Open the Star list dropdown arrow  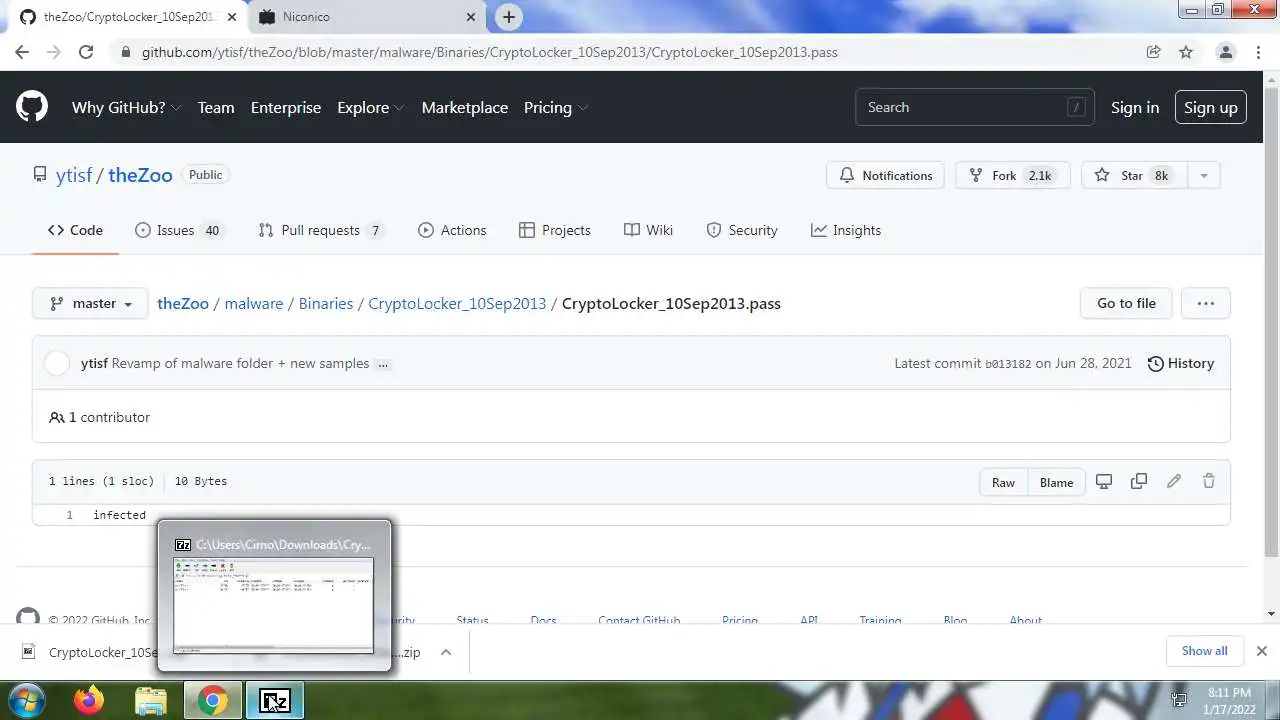1204,175
